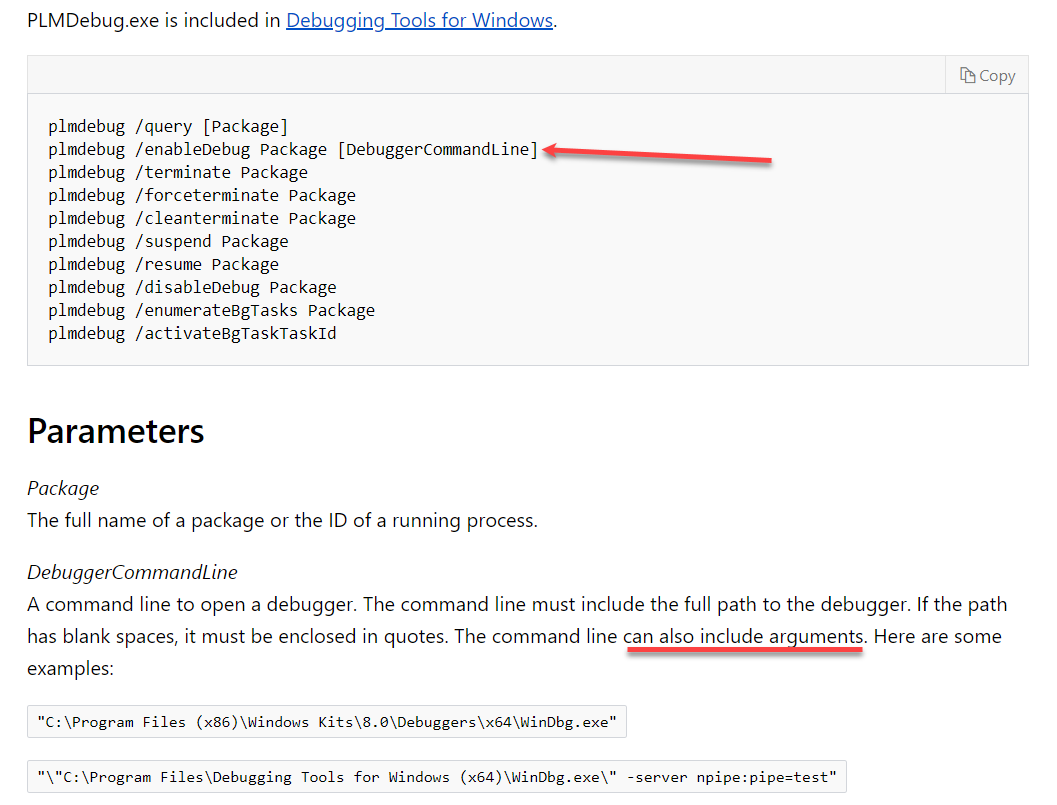1057x805 pixels.
Task: Click the italic Package parameter name
Action: (x=63, y=489)
